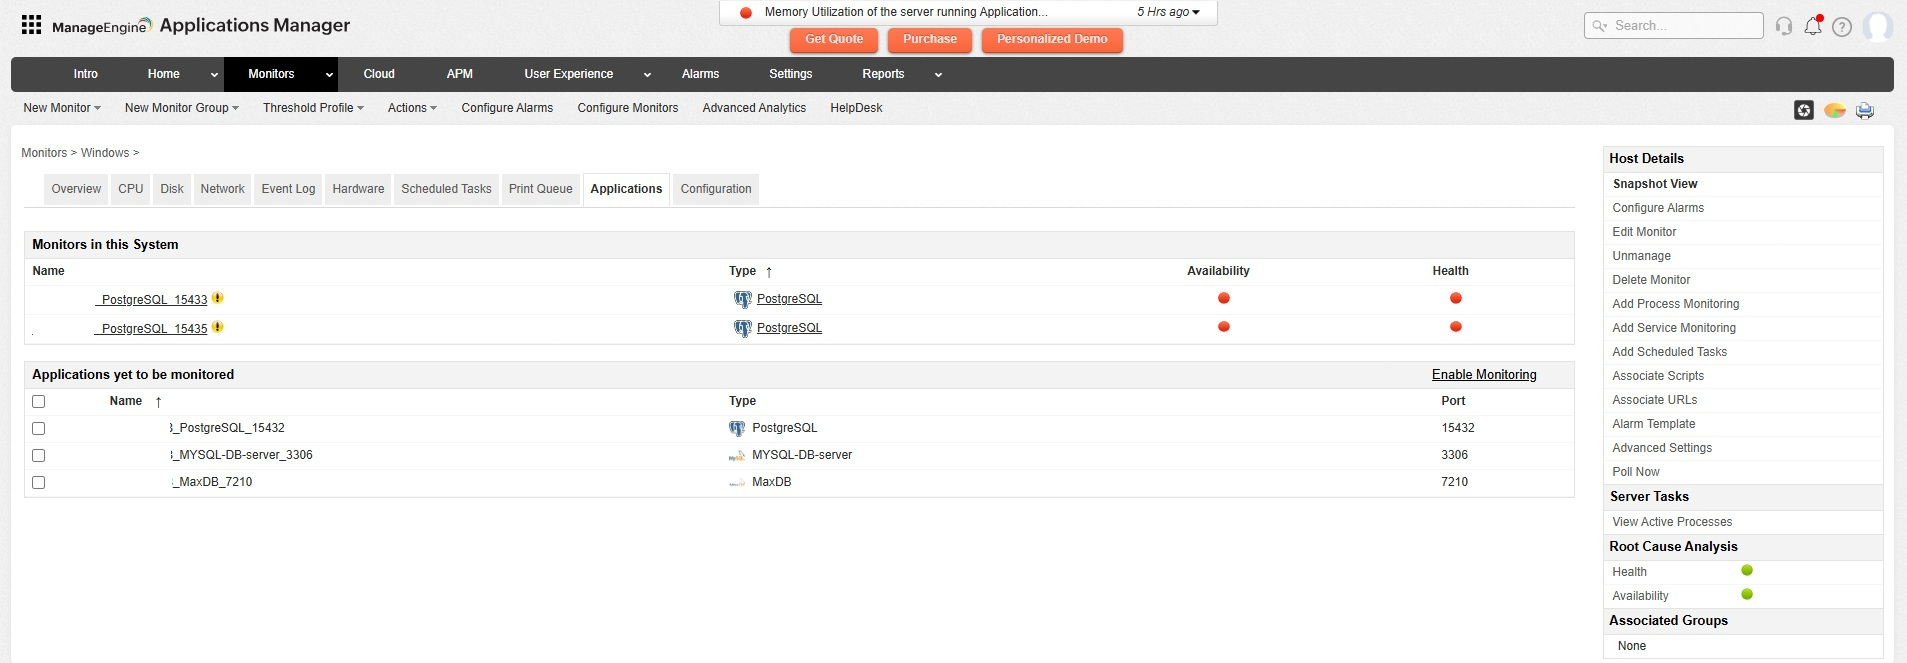Open the pie chart report icon
This screenshot has width=1907, height=663.
coord(1834,110)
